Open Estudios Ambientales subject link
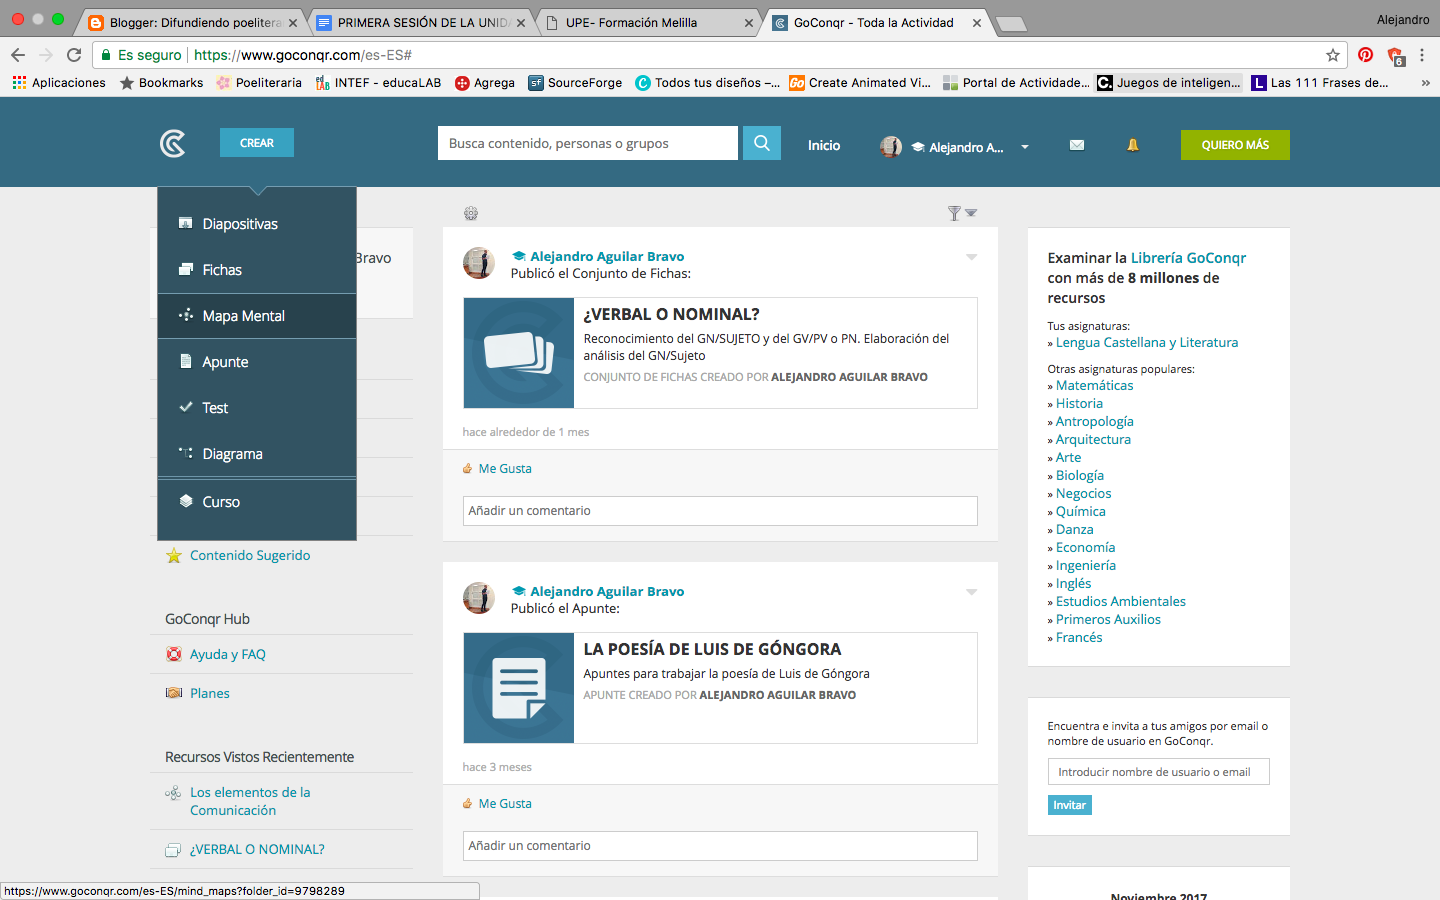 (x=1121, y=601)
